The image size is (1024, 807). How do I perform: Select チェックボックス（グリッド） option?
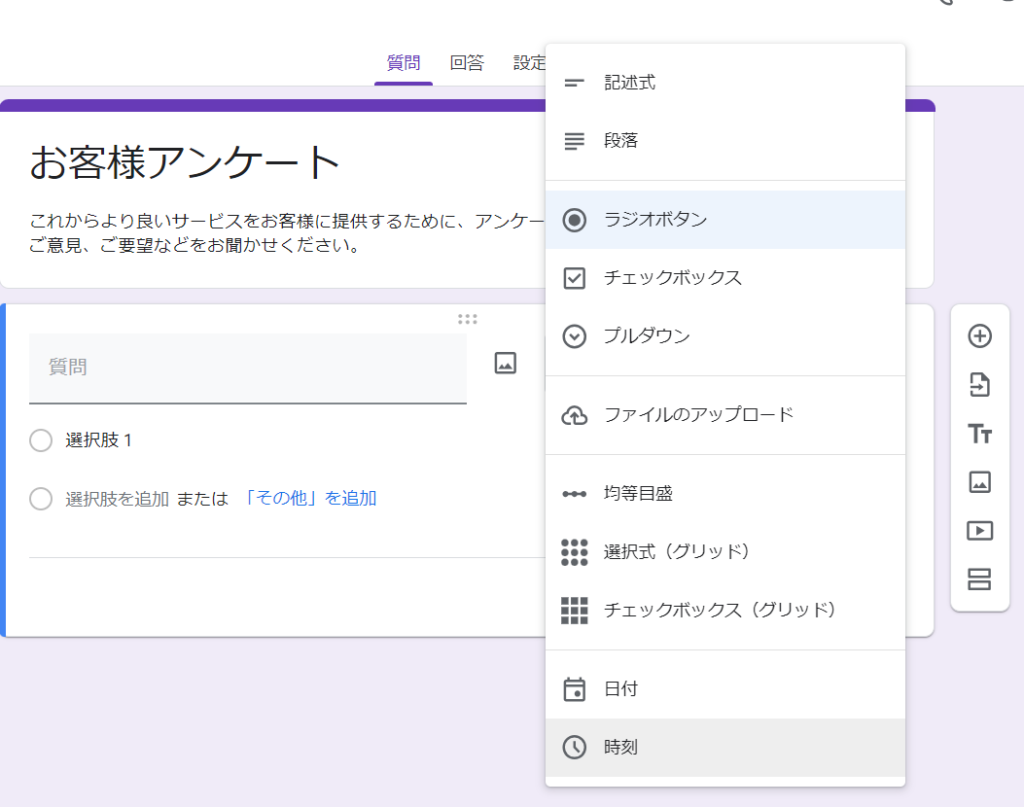click(x=725, y=610)
